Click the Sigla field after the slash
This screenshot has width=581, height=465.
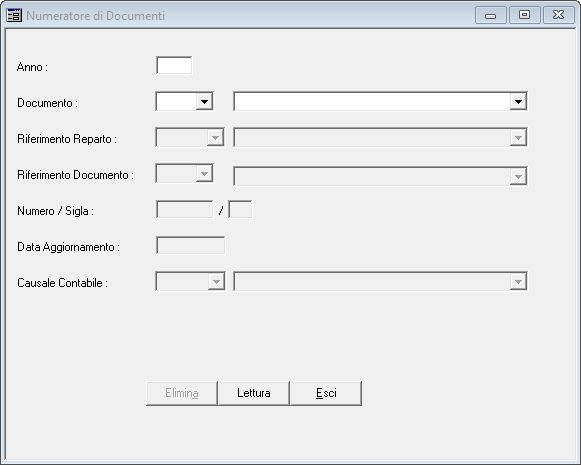click(x=240, y=210)
